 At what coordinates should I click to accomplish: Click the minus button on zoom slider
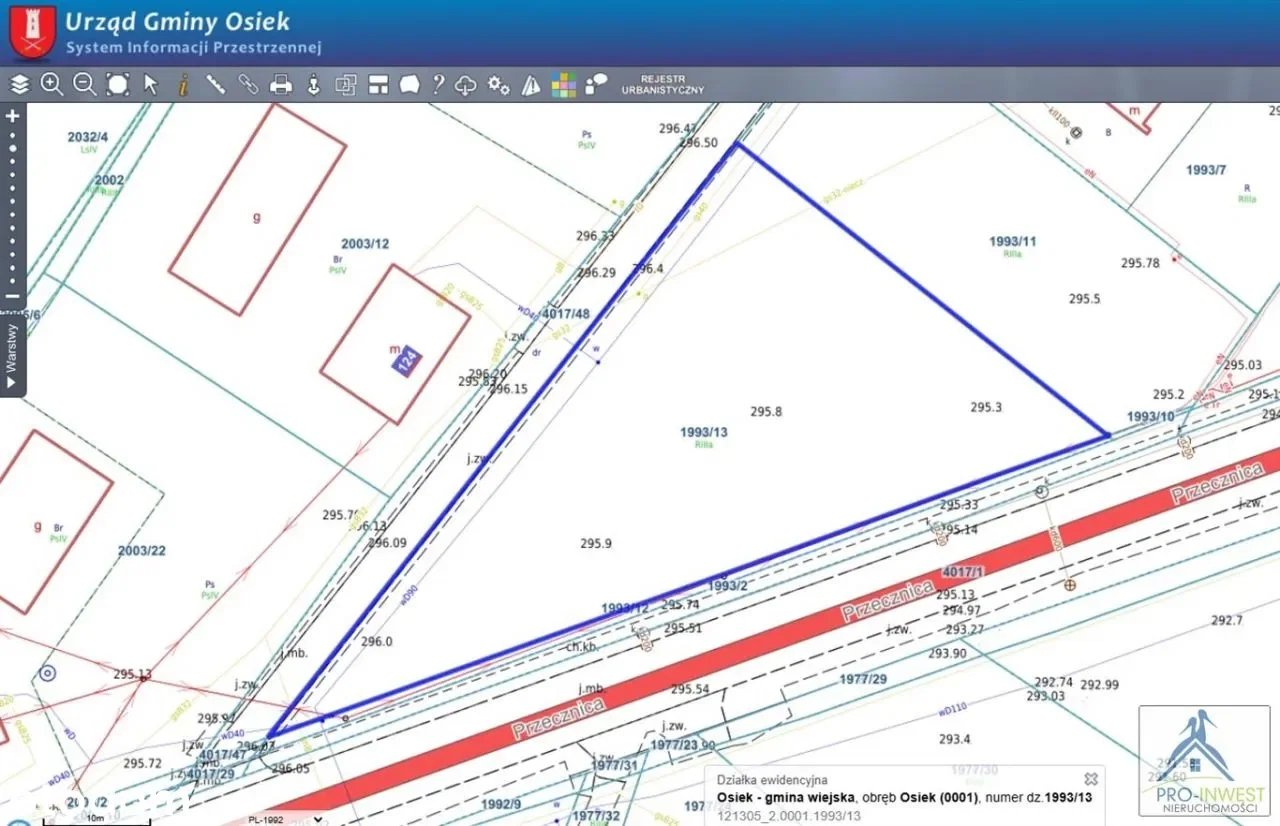tap(13, 296)
